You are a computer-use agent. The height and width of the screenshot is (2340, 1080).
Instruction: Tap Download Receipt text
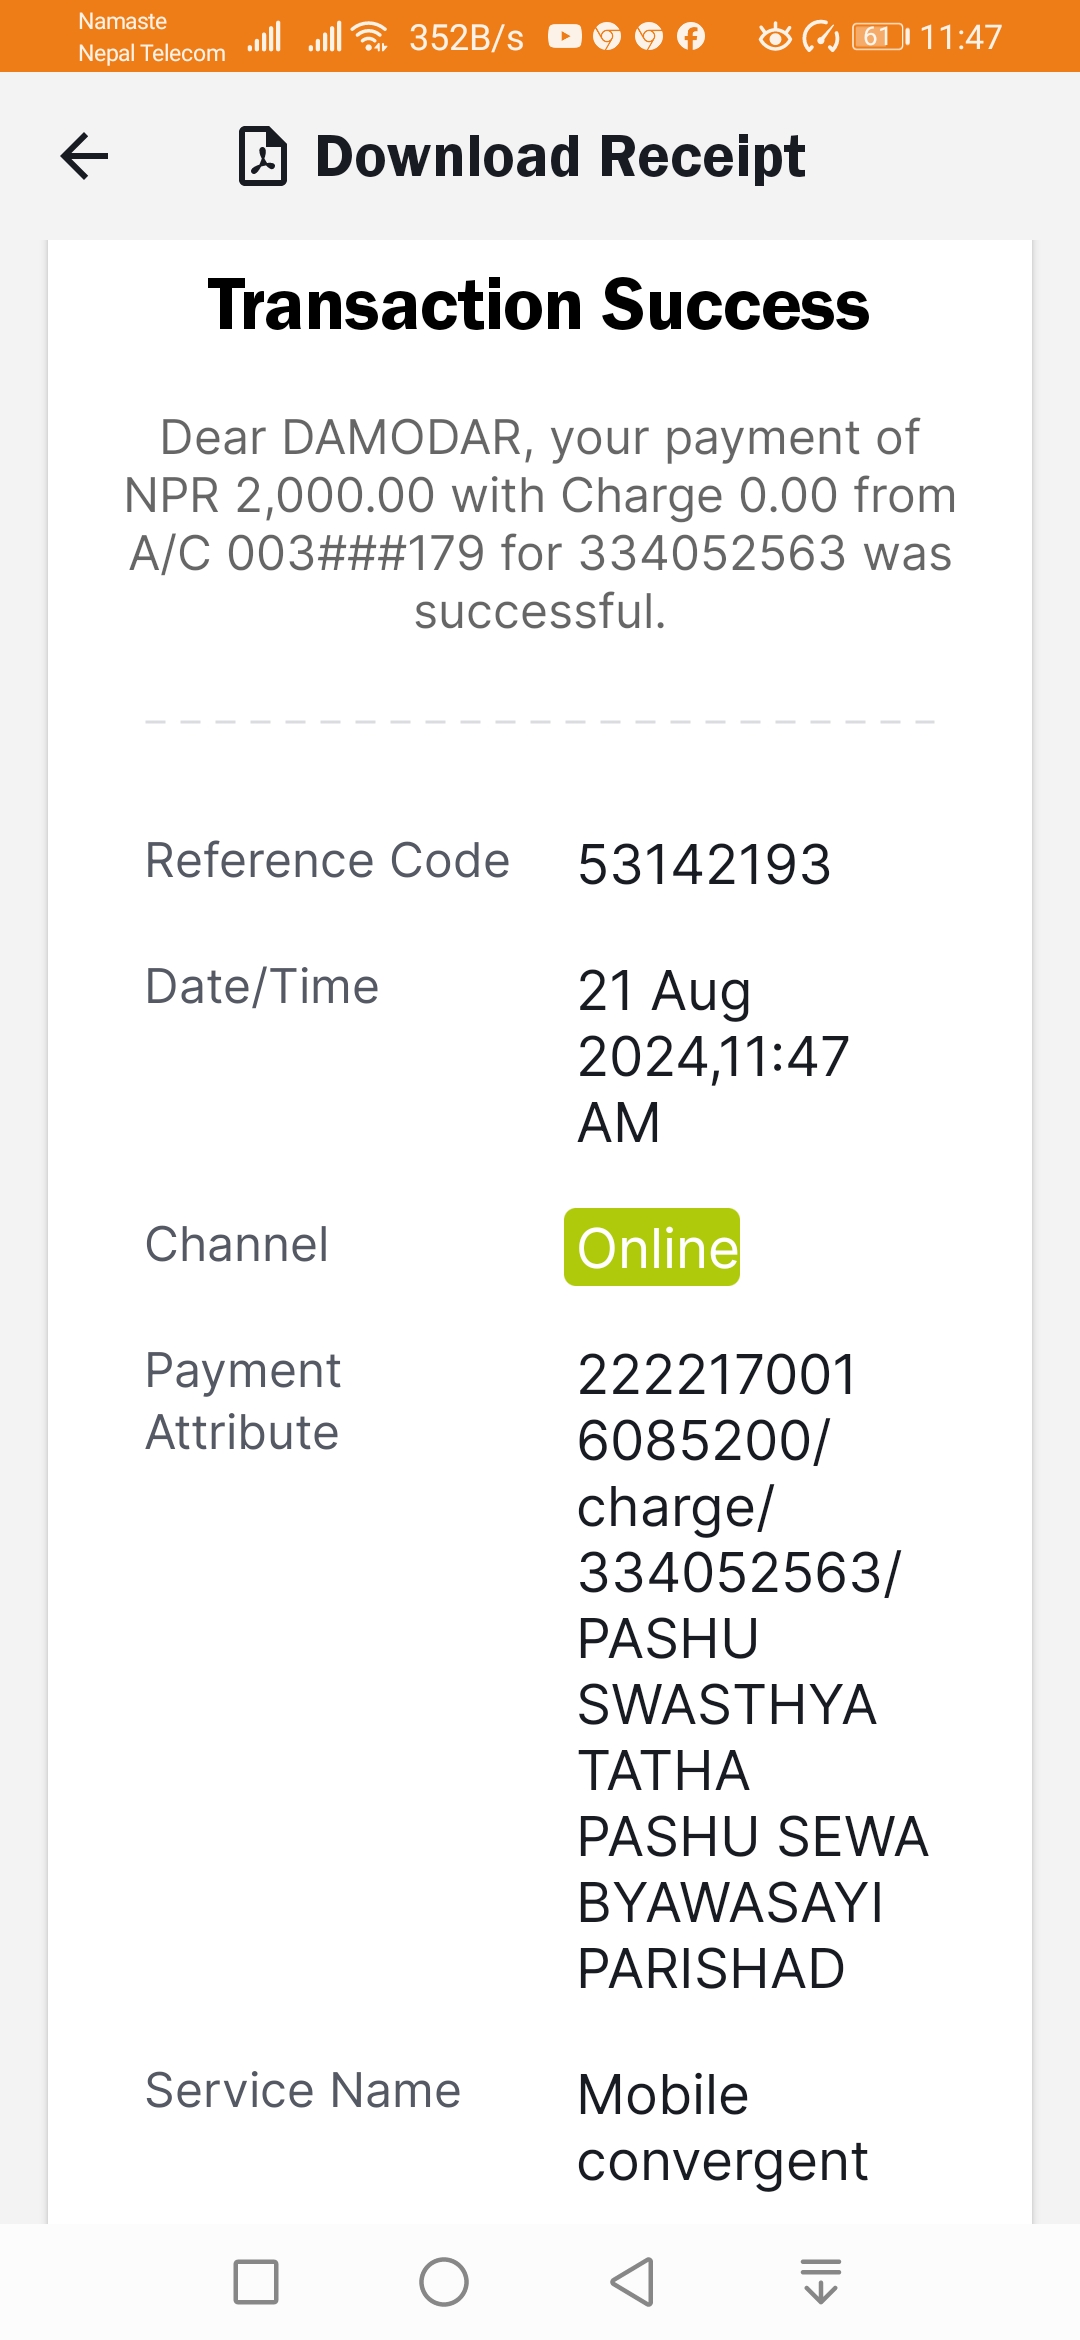pos(560,156)
